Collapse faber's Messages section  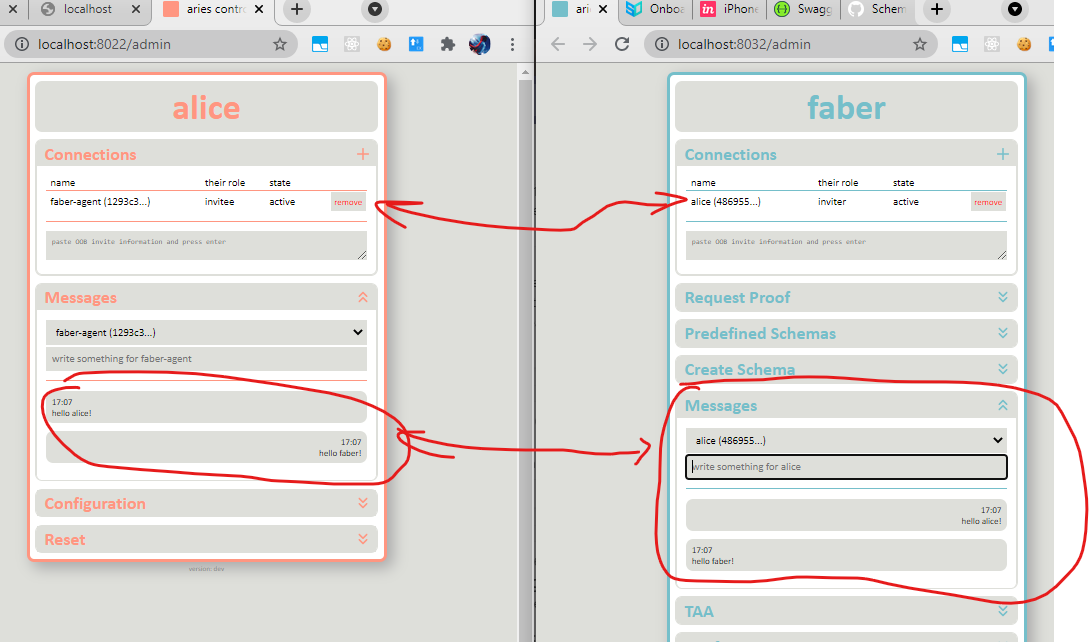point(1002,405)
